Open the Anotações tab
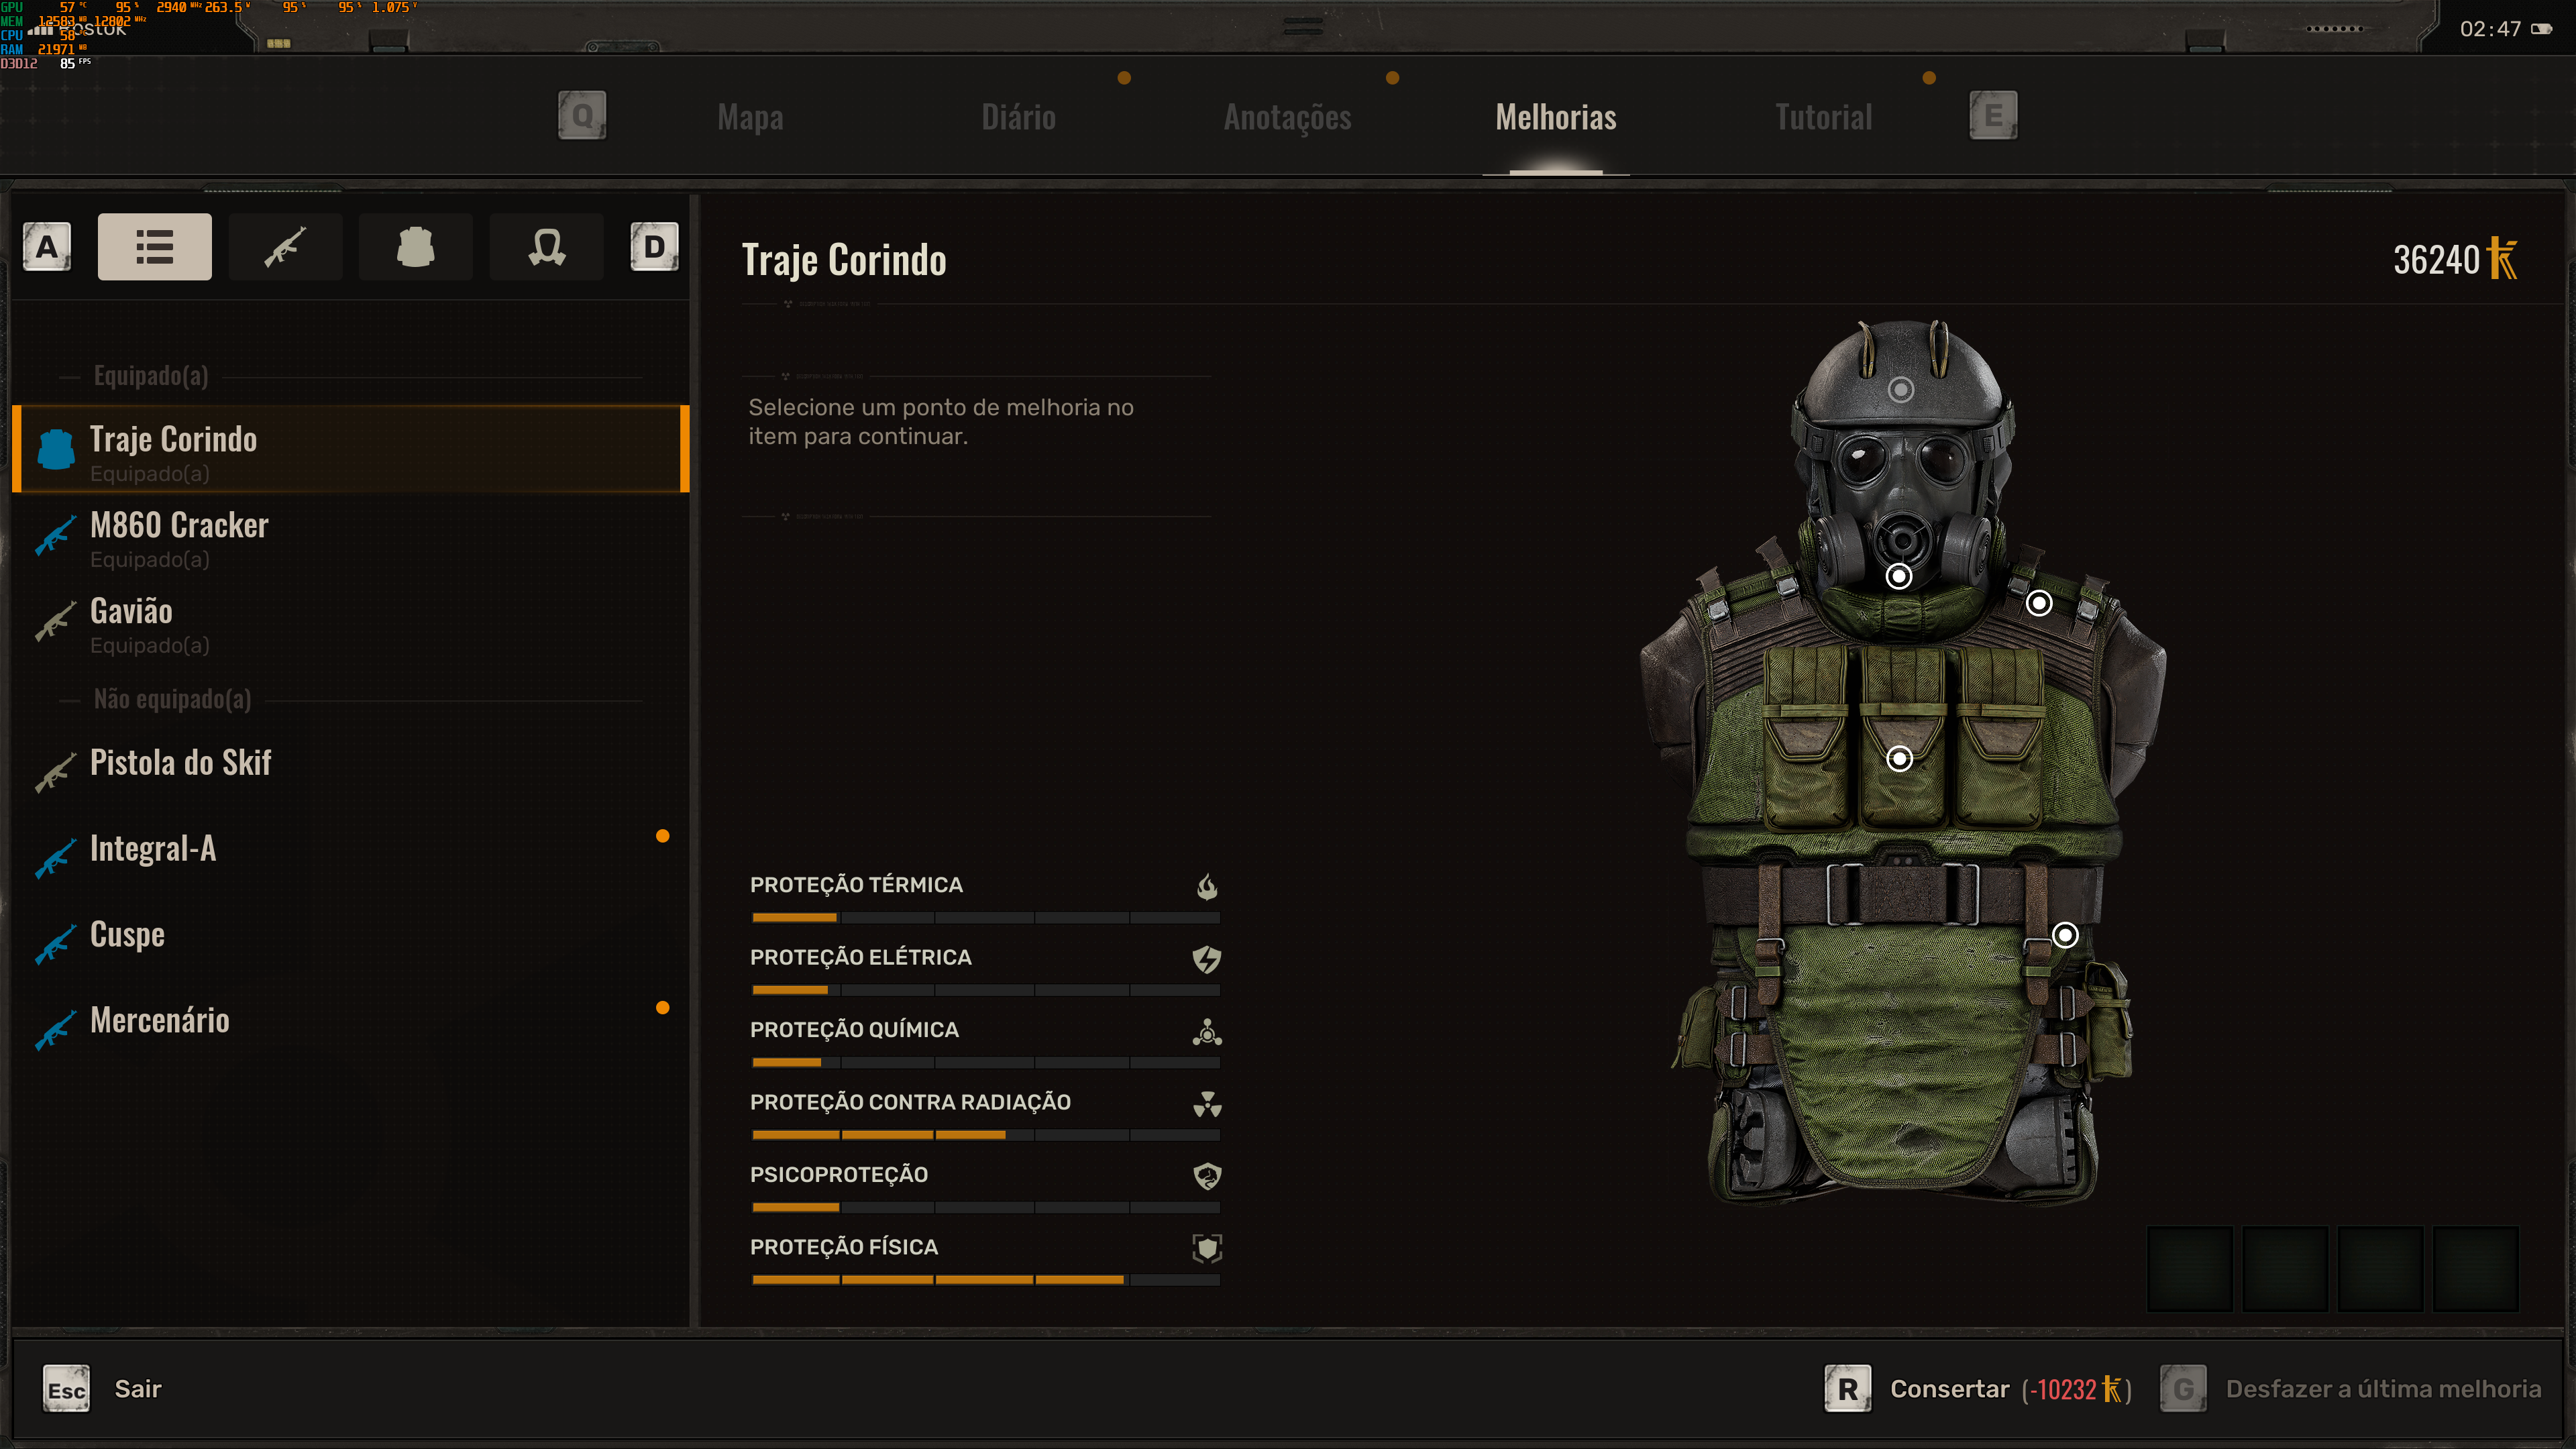The image size is (2576, 1449). [1287, 117]
